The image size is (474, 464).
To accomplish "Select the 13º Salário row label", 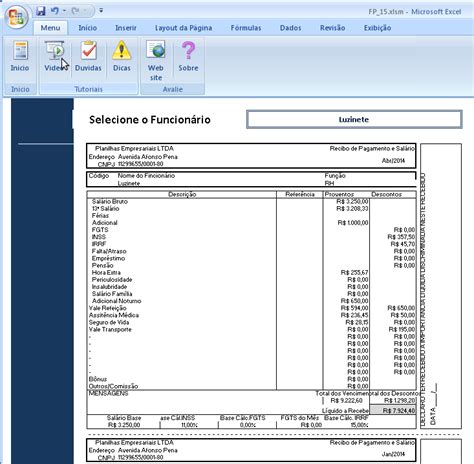I will pos(105,208).
